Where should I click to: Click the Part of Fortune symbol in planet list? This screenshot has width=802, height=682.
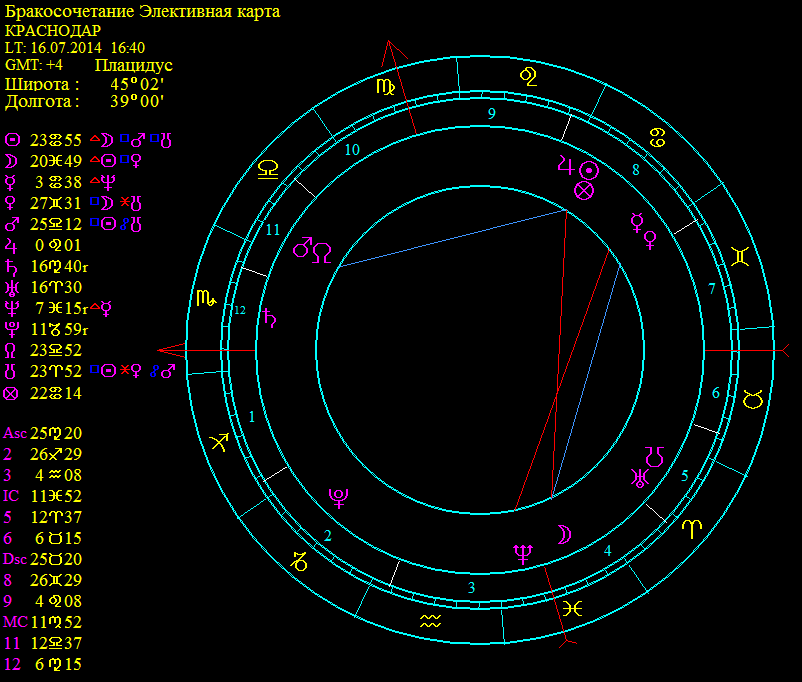click(x=11, y=393)
